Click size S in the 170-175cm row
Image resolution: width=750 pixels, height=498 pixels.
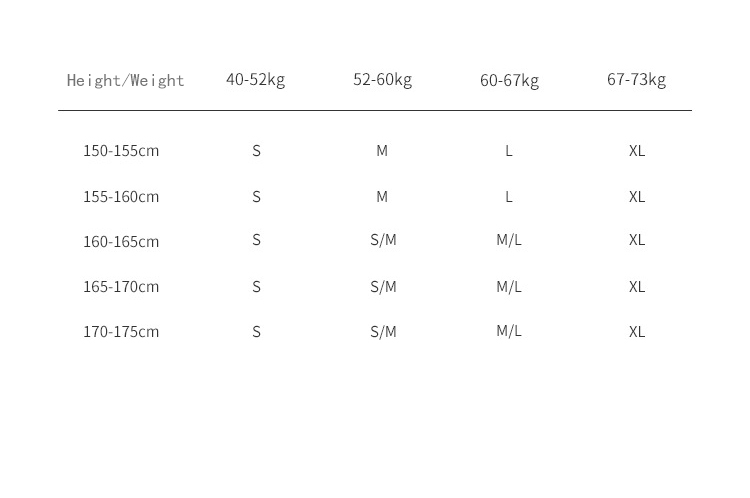[x=256, y=332]
